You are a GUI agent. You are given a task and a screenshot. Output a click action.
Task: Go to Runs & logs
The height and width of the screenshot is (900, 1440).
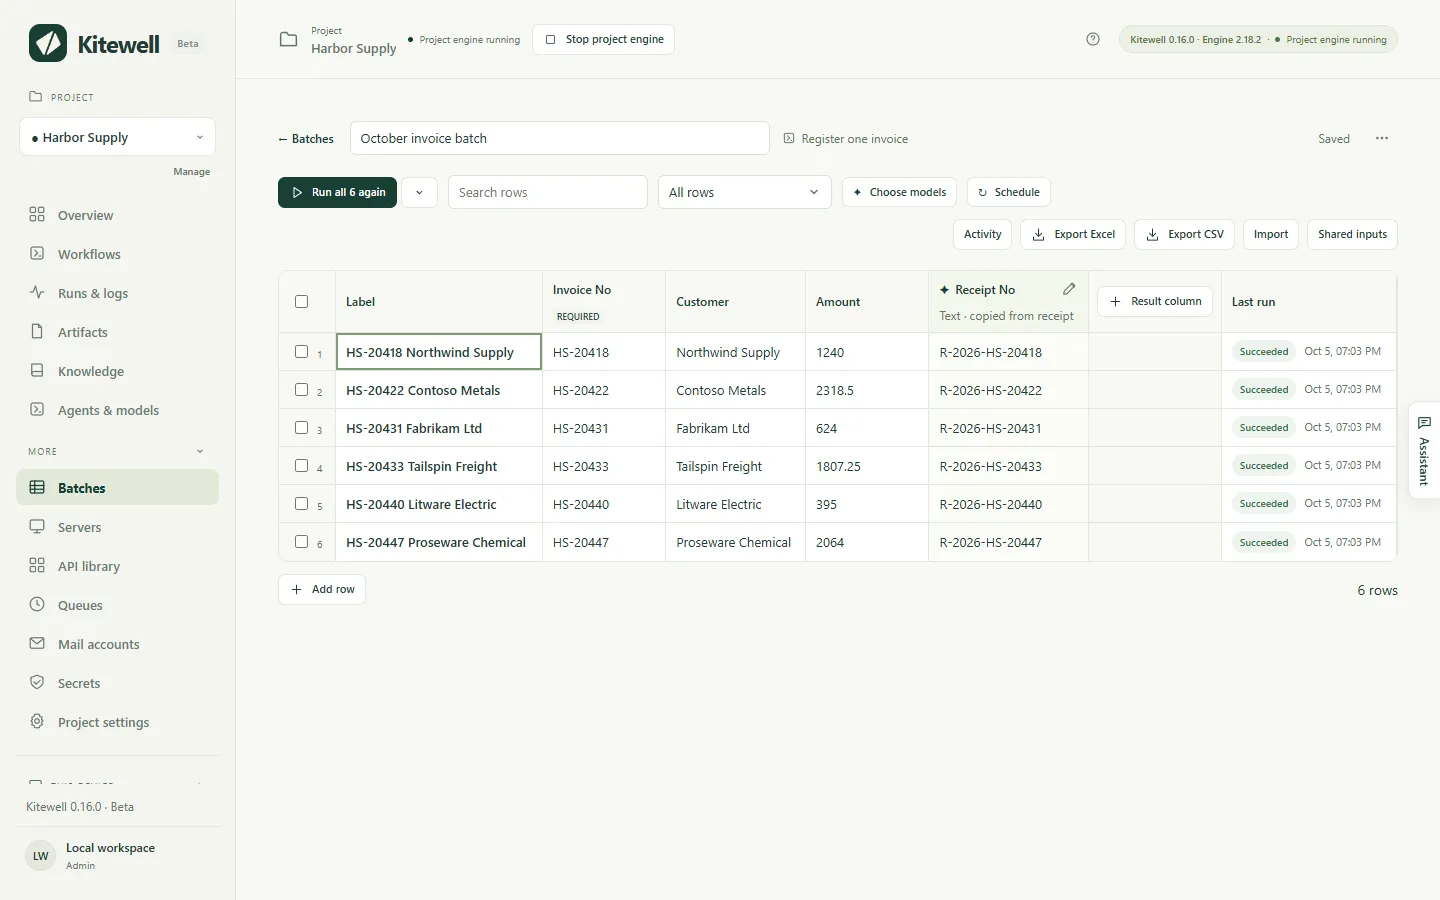(117, 293)
